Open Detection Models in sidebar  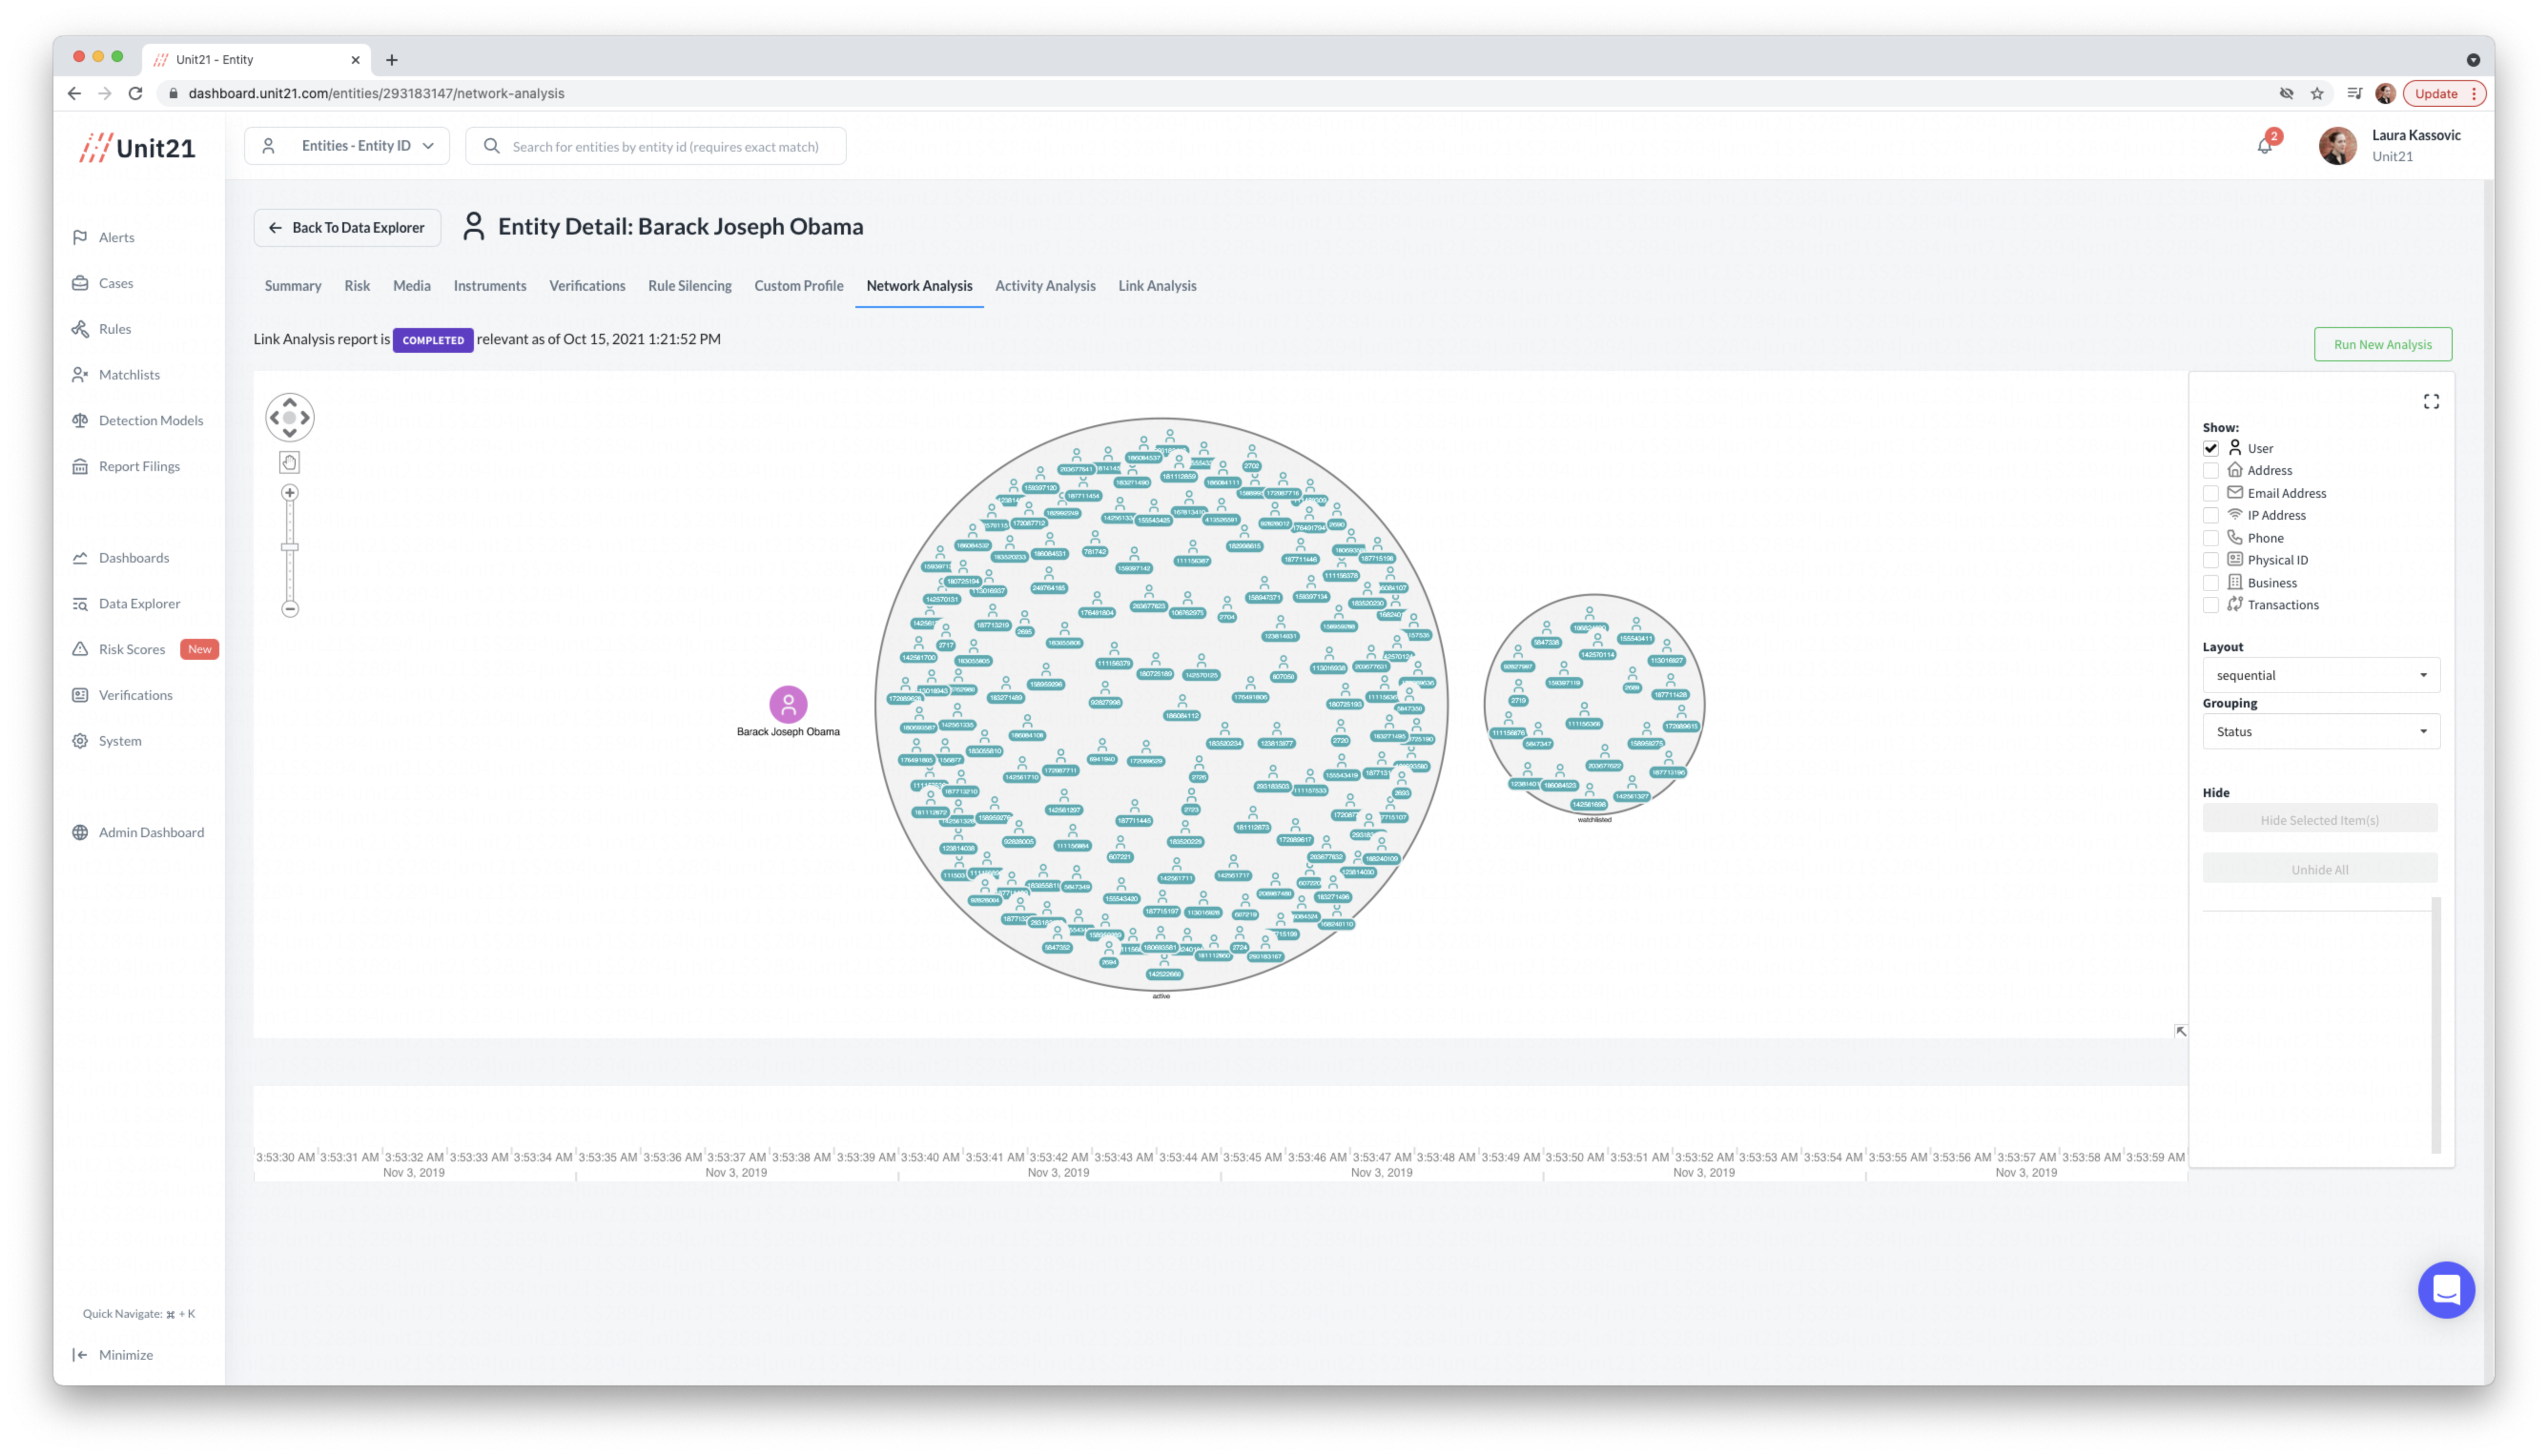[x=150, y=420]
